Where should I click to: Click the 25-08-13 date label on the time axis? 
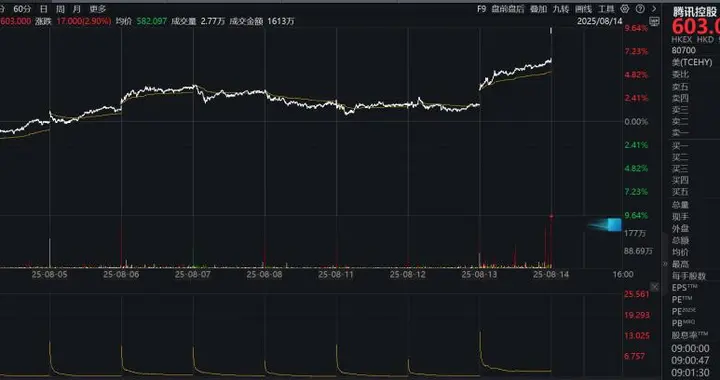click(x=479, y=274)
